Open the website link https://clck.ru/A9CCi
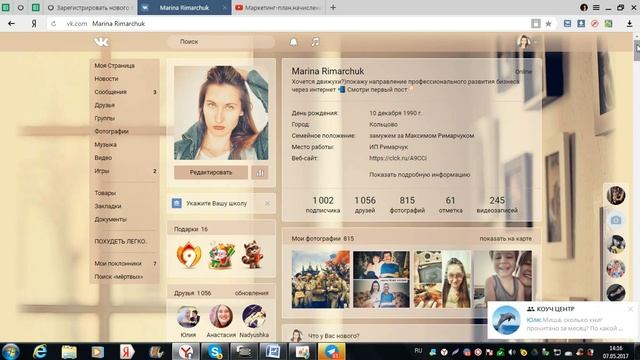This screenshot has height=360, width=640. tap(398, 158)
